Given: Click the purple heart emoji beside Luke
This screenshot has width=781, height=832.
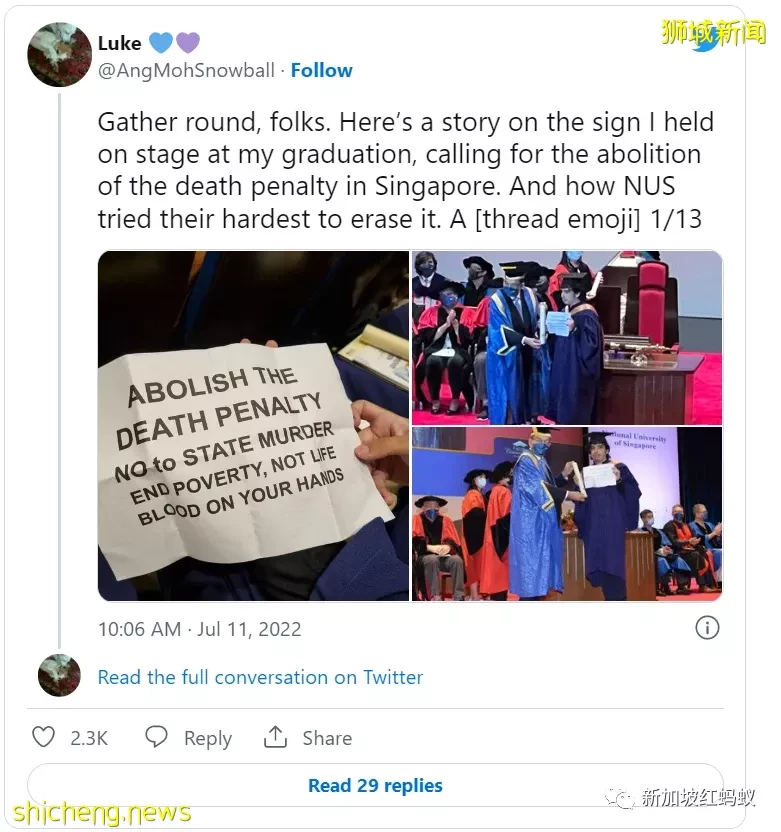Looking at the screenshot, I should coord(188,42).
